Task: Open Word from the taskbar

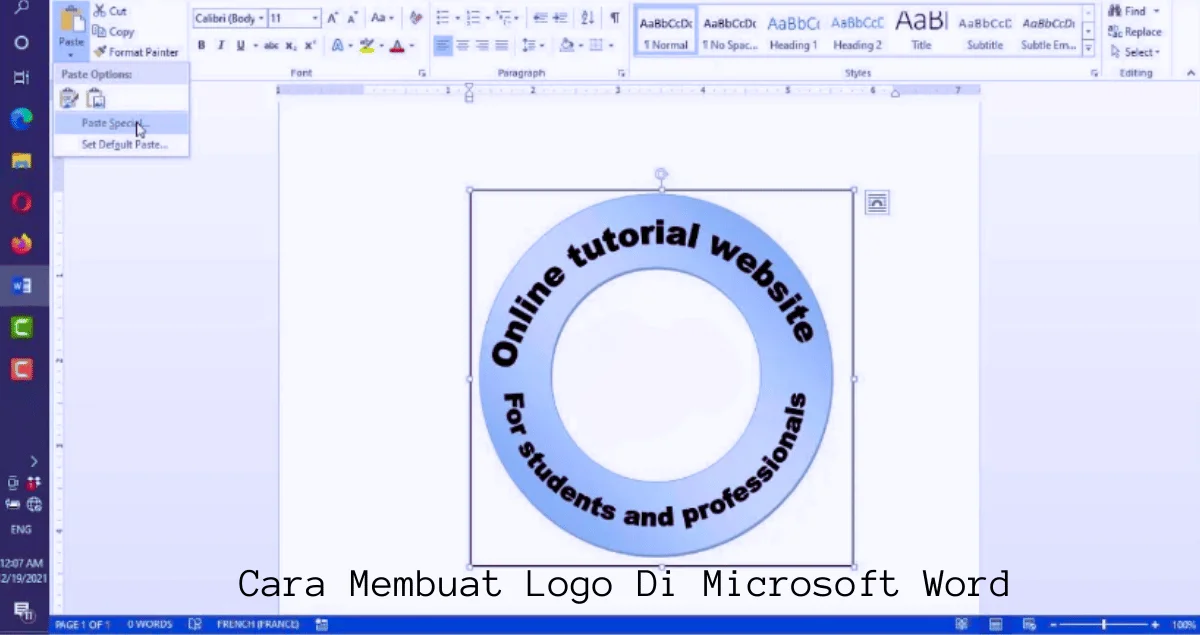Action: tap(21, 285)
